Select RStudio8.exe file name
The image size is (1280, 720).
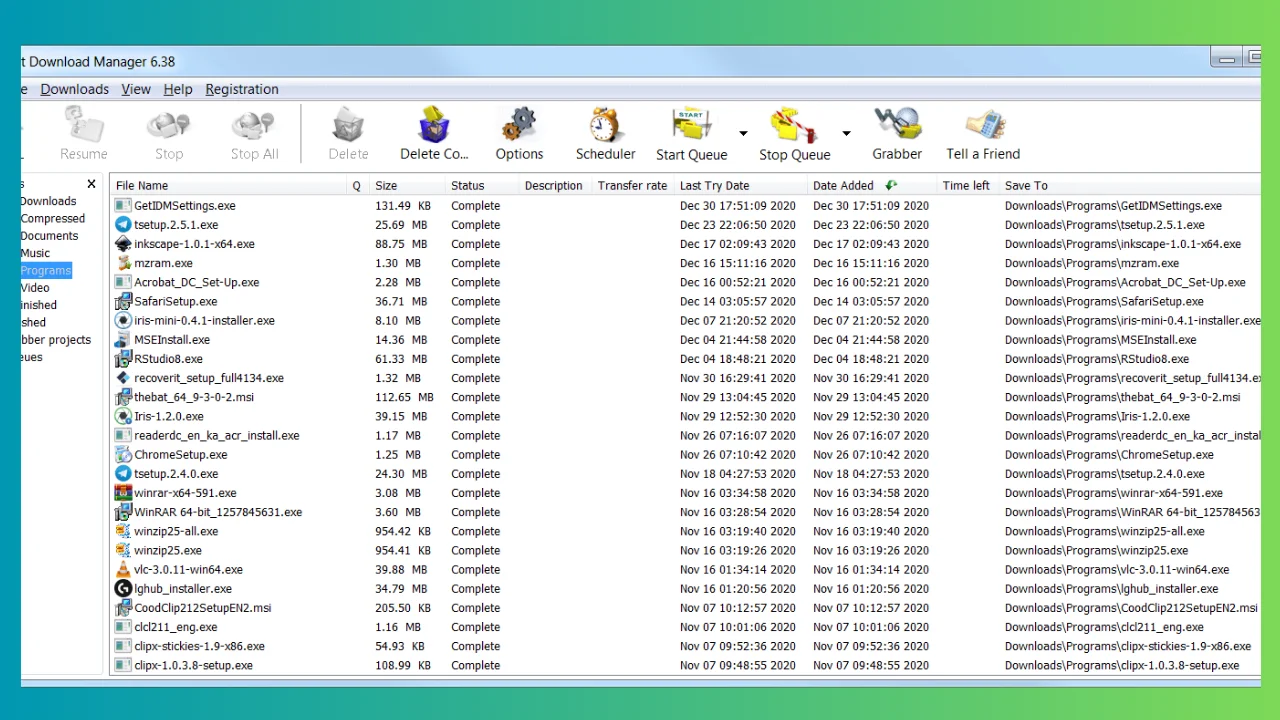[168, 358]
